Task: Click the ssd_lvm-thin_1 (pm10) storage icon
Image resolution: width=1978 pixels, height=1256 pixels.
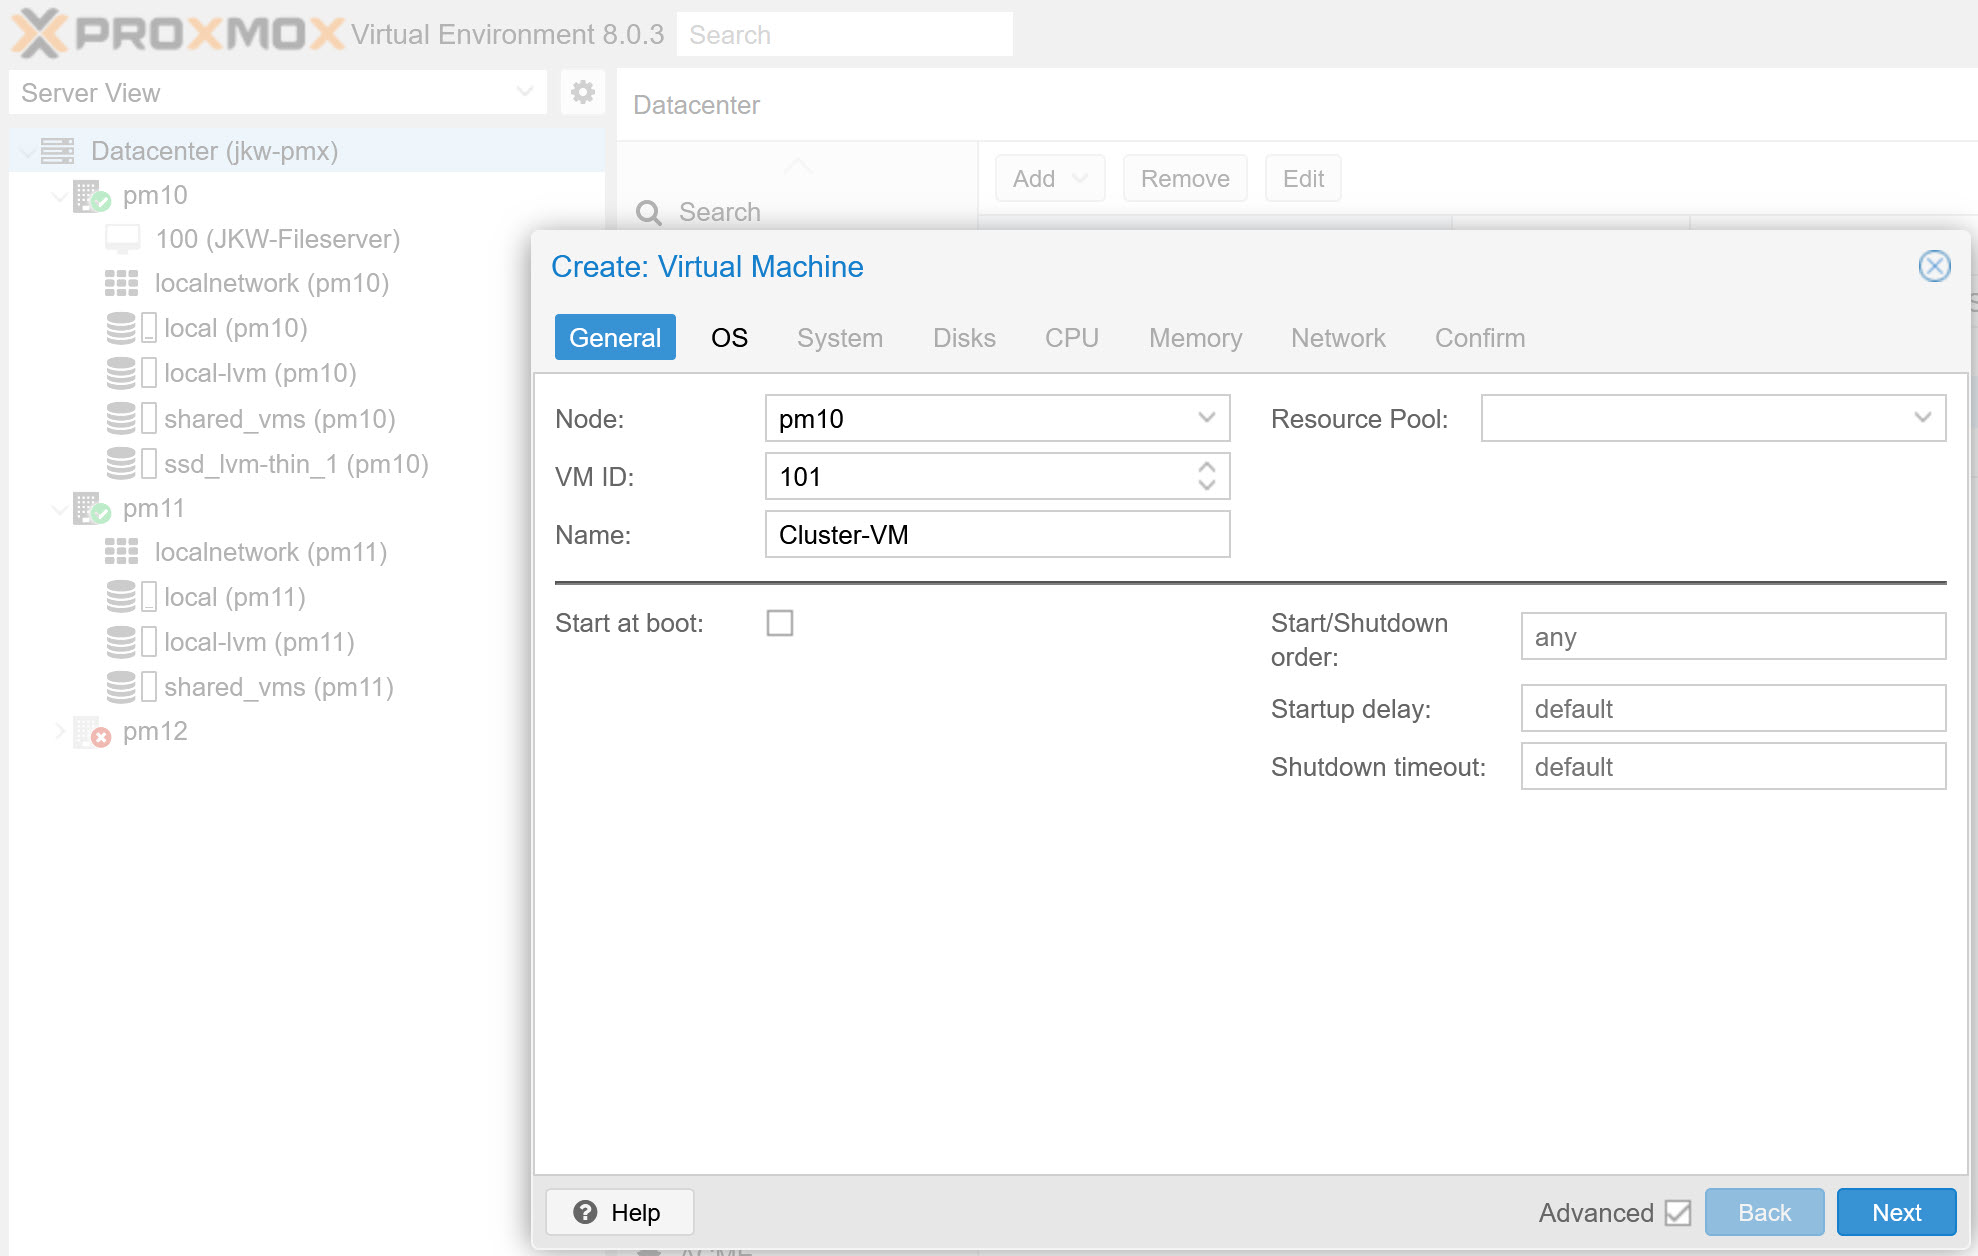Action: [122, 464]
